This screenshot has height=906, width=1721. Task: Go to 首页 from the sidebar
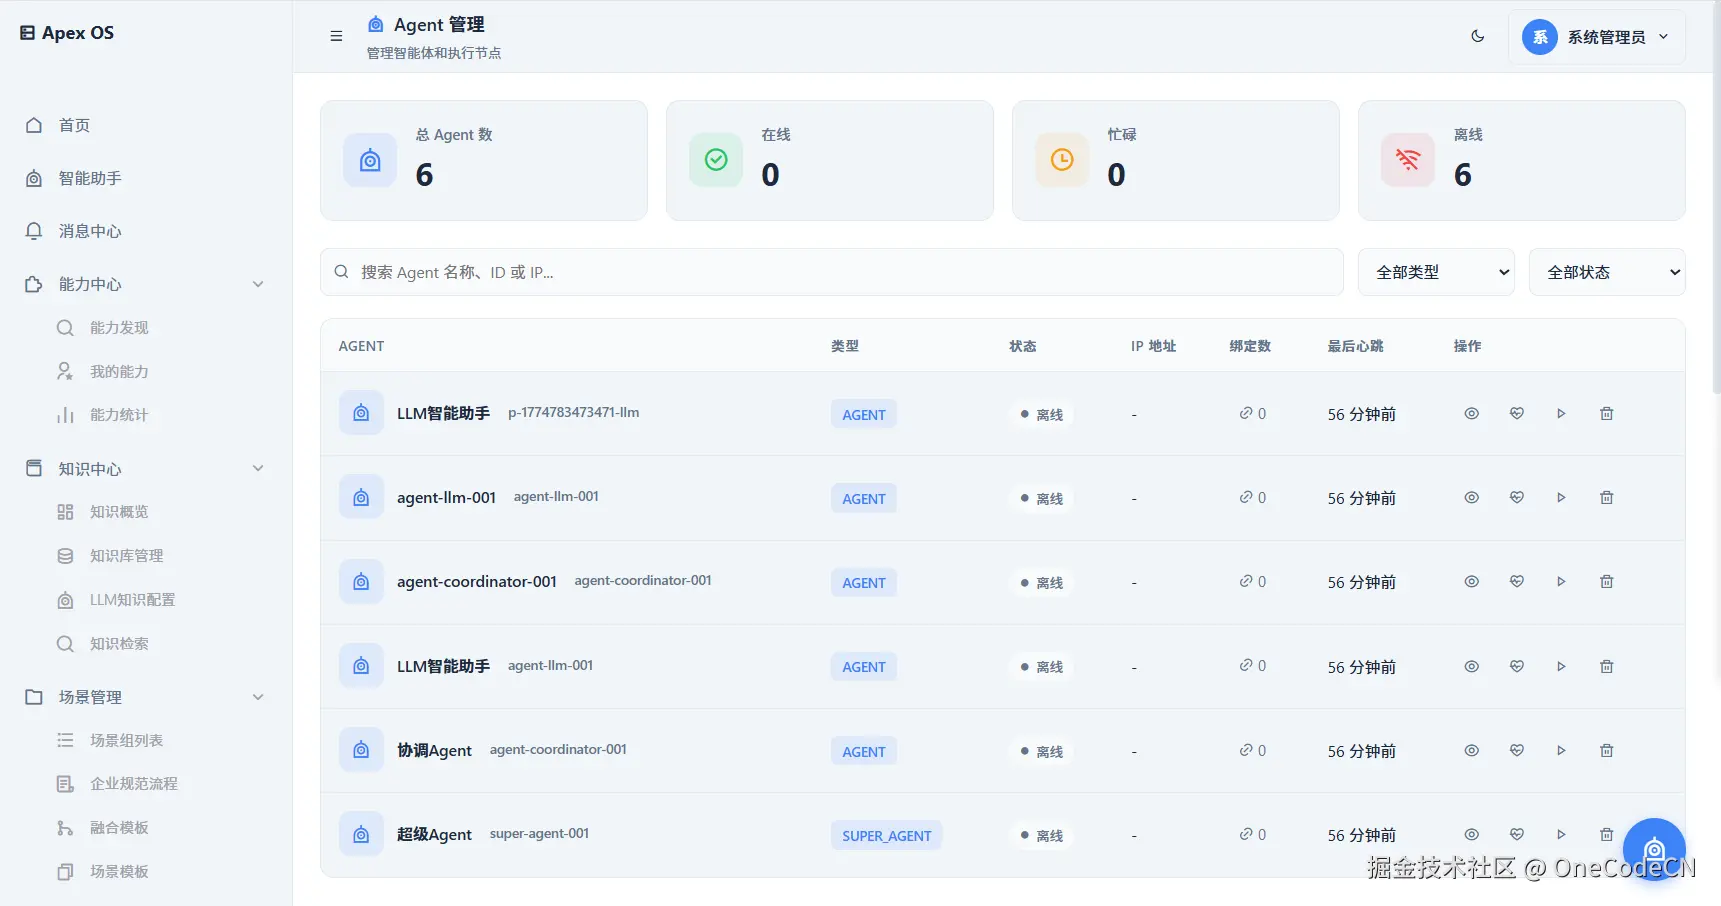[73, 125]
